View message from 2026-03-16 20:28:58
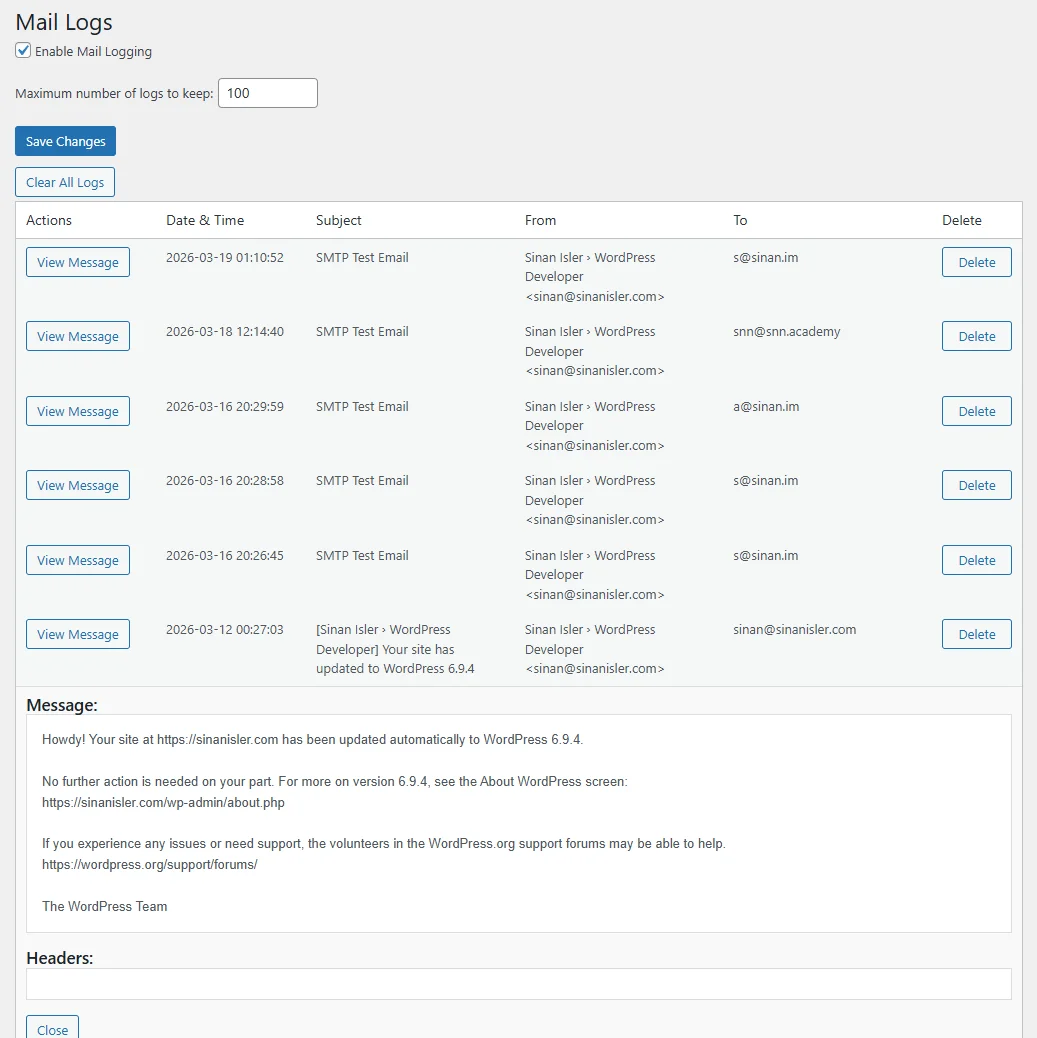Screen dimensions: 1037x1038 [x=78, y=485]
